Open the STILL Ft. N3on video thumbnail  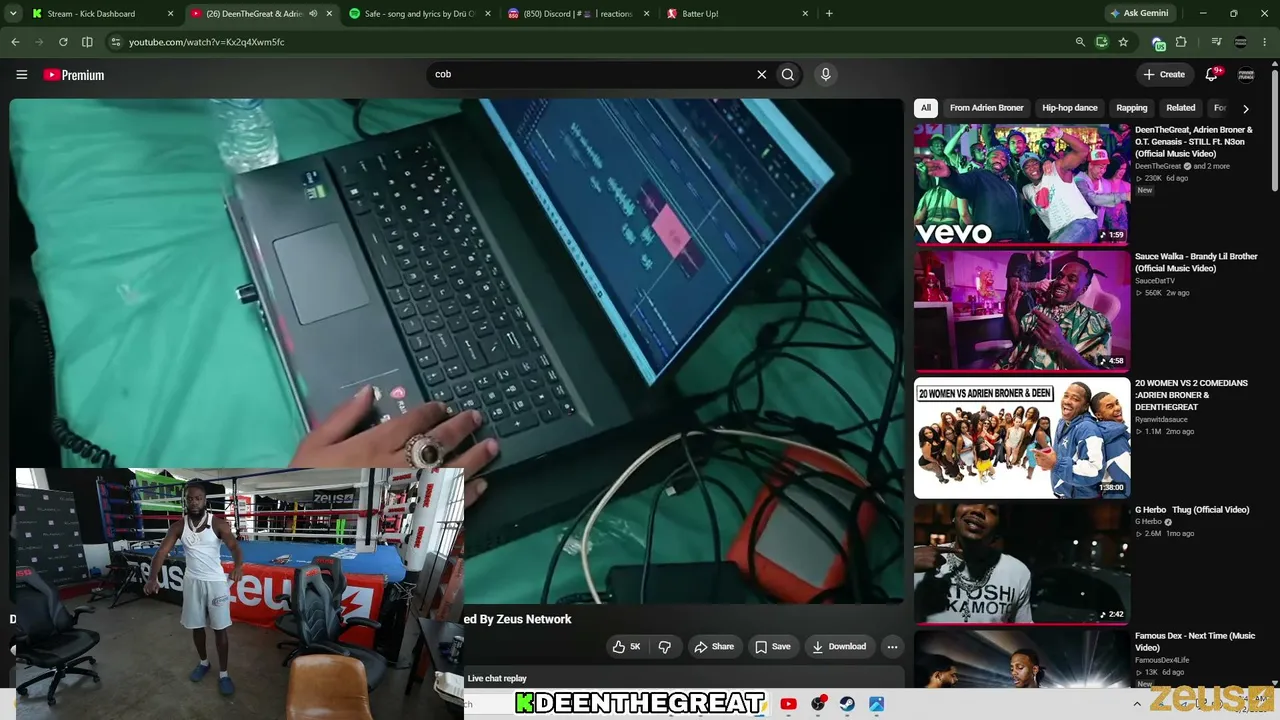click(1022, 184)
